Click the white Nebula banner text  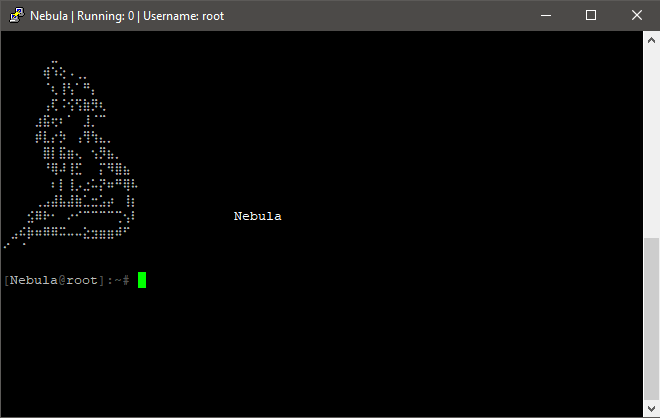coord(258,216)
